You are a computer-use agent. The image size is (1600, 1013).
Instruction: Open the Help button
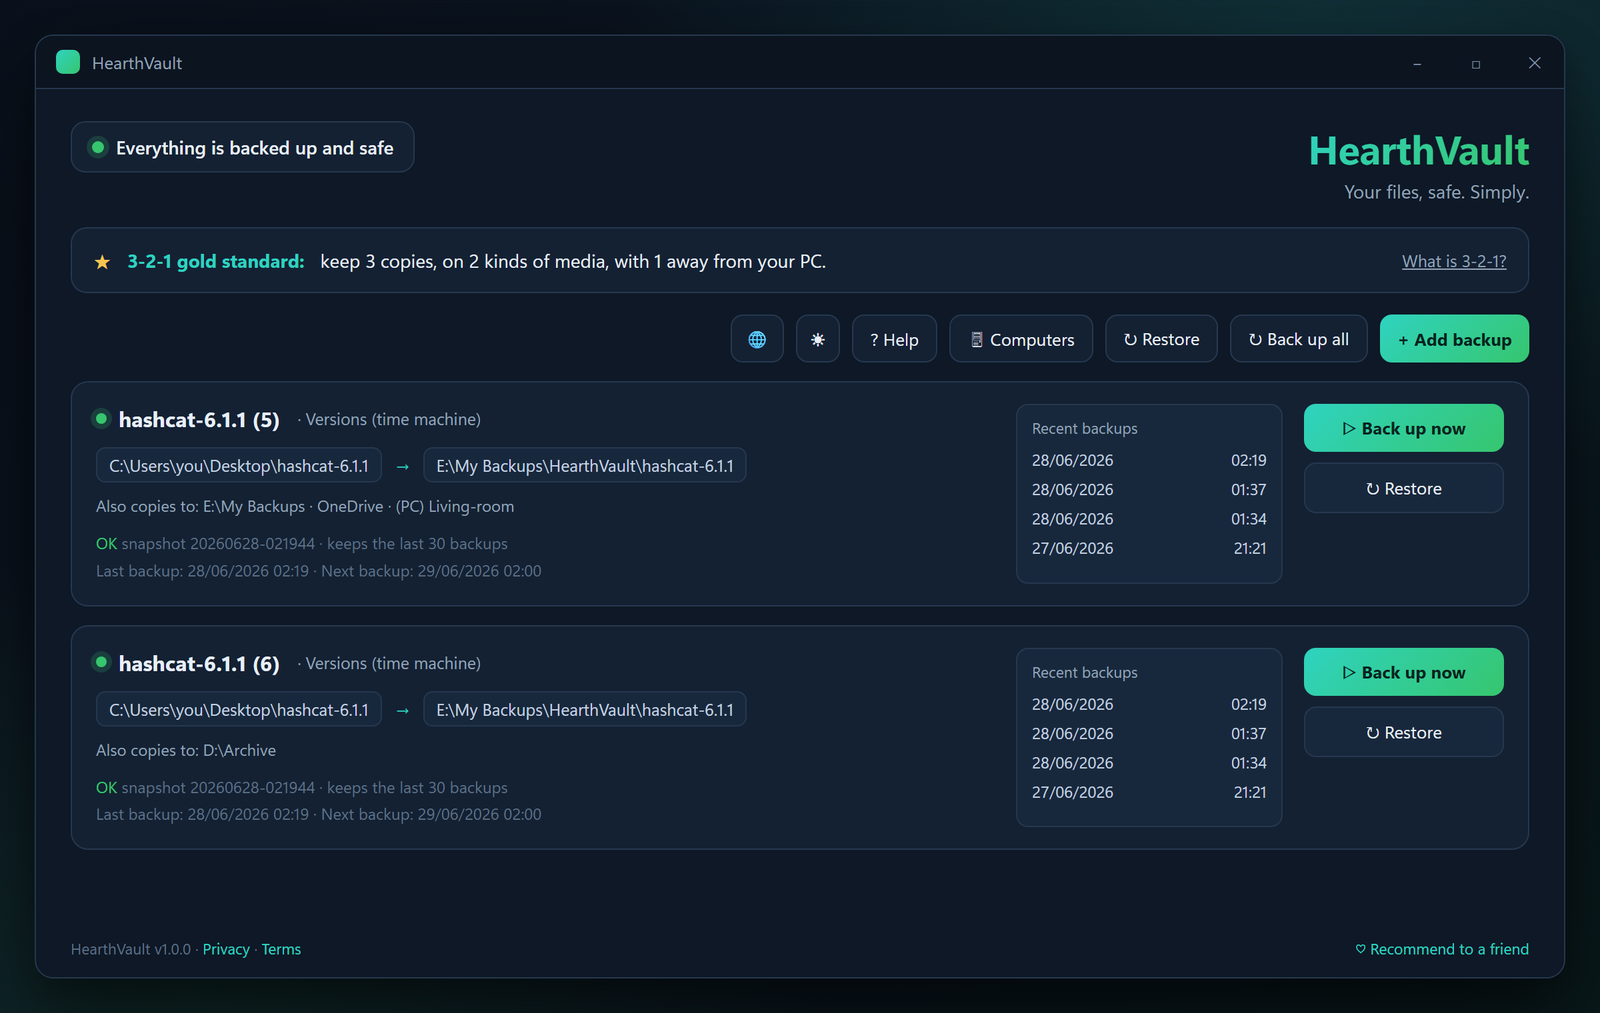click(894, 339)
